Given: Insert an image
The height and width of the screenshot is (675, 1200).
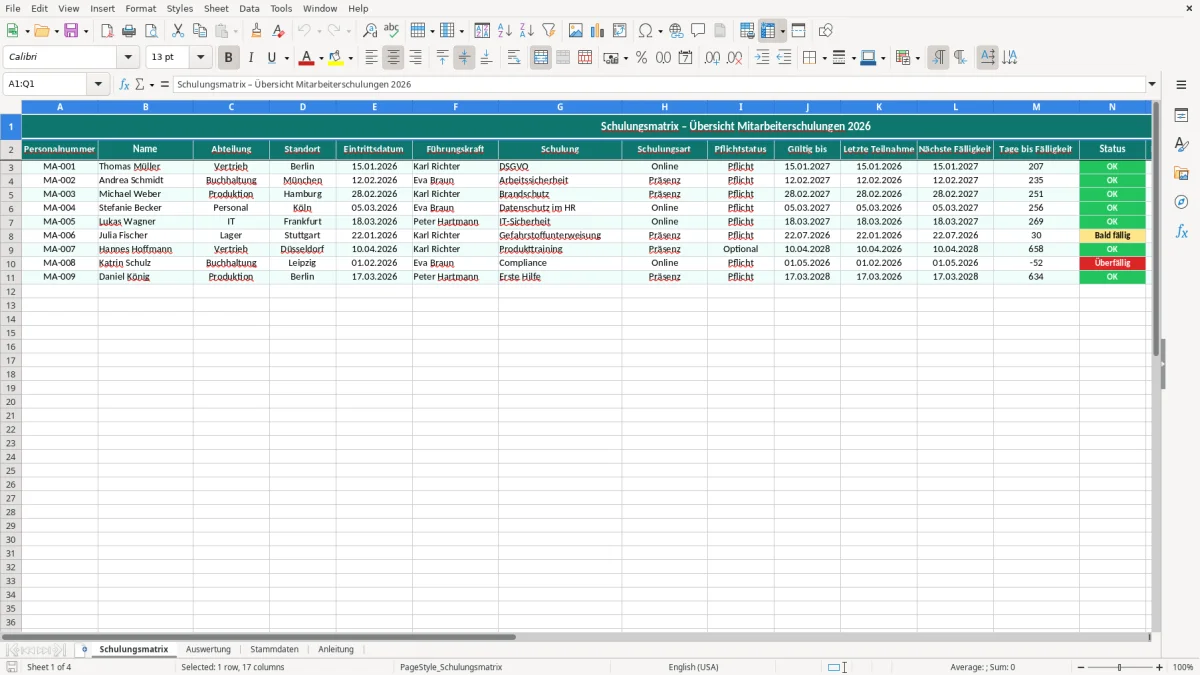Looking at the screenshot, I should tap(576, 31).
